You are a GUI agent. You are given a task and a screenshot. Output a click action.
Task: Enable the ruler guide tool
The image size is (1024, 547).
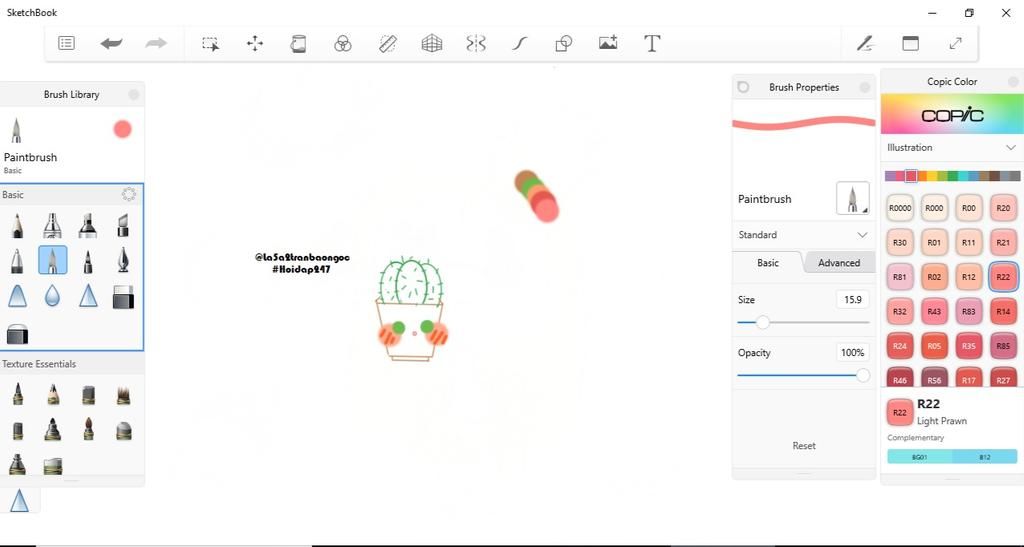(388, 44)
